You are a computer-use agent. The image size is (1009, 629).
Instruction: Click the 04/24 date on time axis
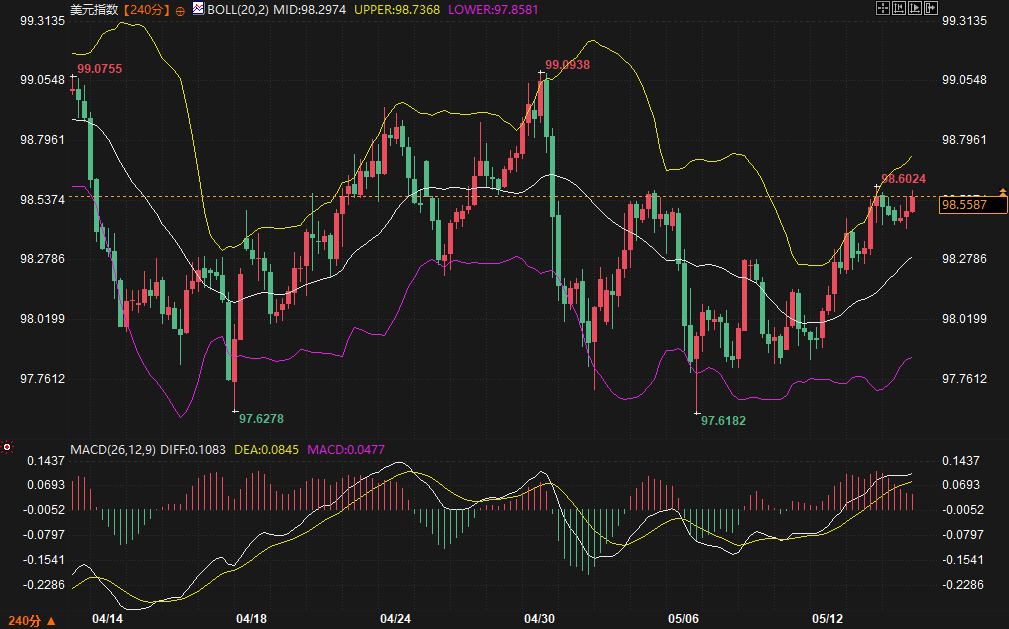coord(395,619)
